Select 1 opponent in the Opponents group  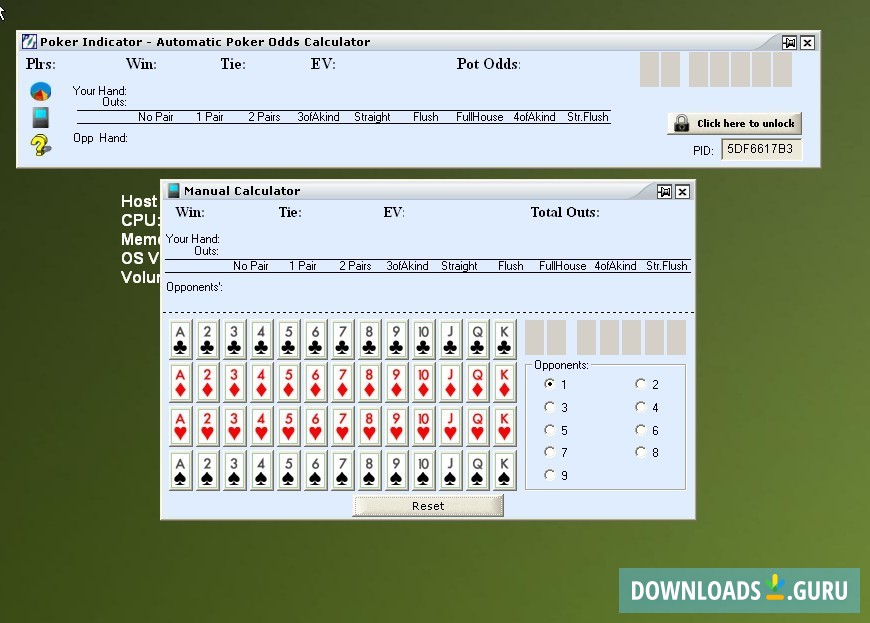click(550, 384)
